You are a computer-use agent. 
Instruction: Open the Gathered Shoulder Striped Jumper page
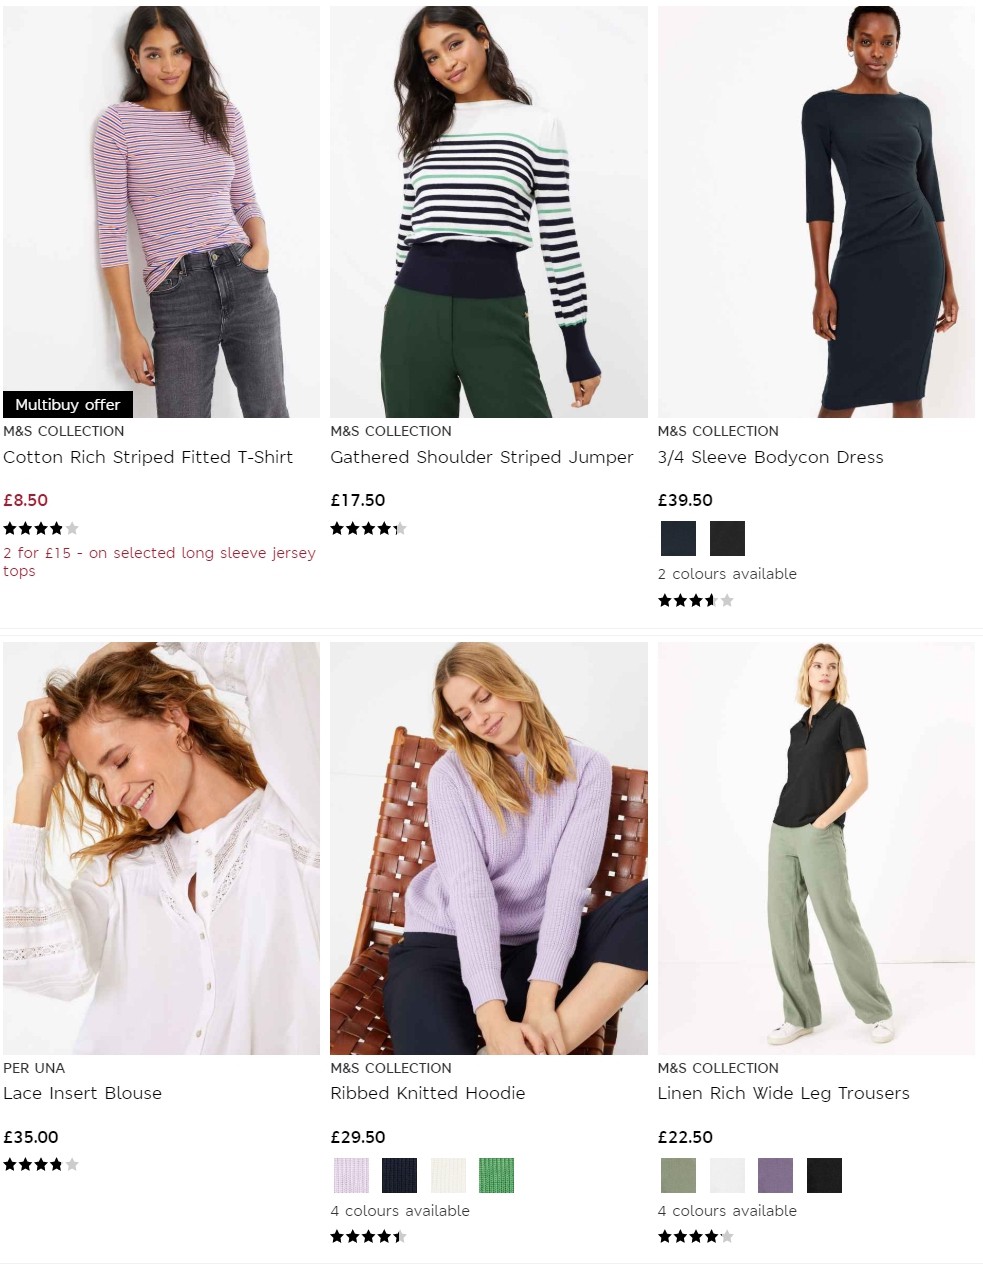pyautogui.click(x=481, y=457)
